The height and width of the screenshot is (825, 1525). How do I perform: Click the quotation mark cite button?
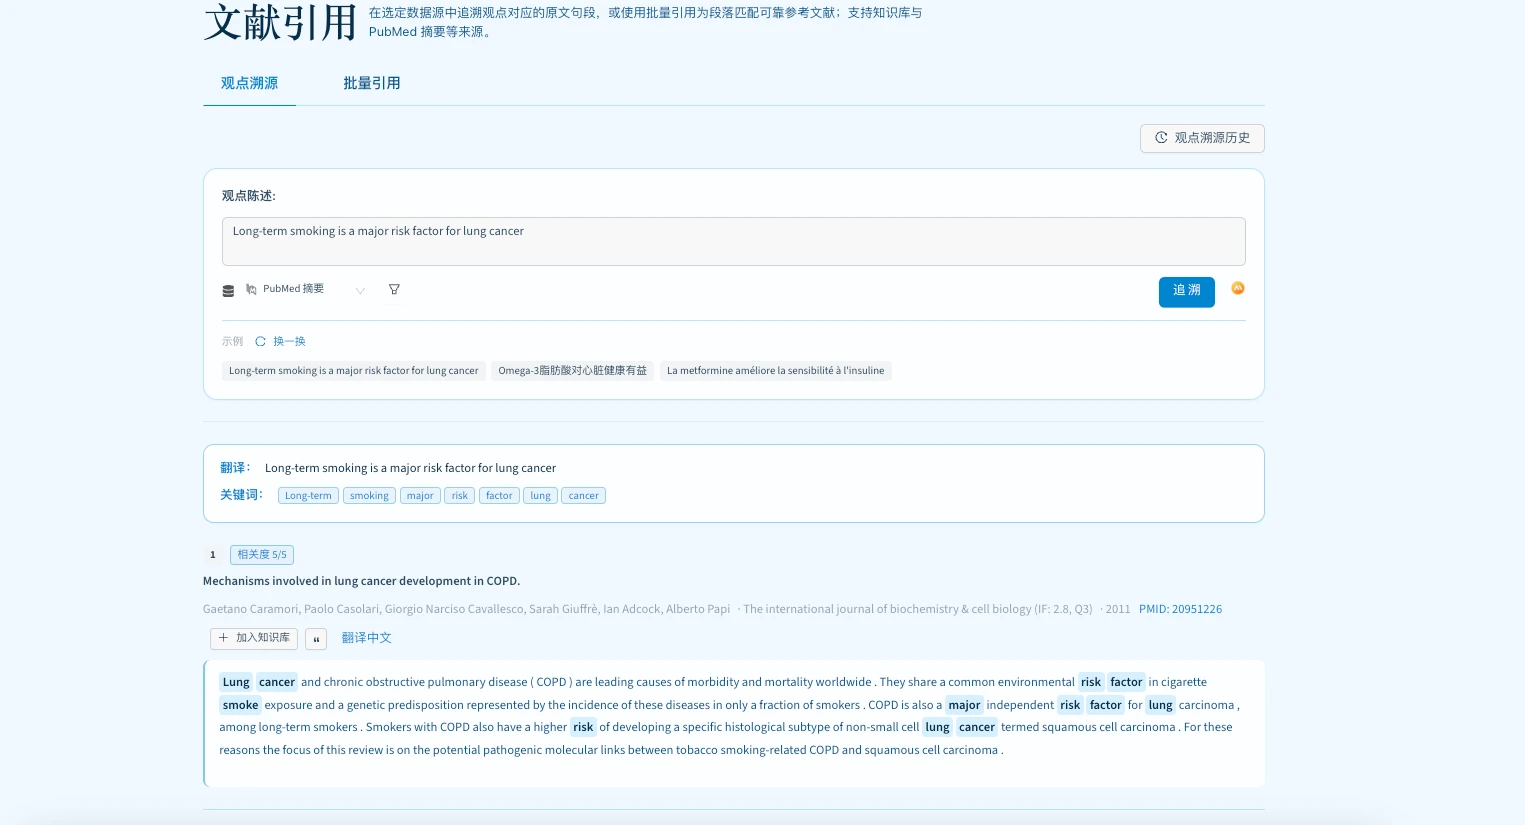(x=316, y=639)
